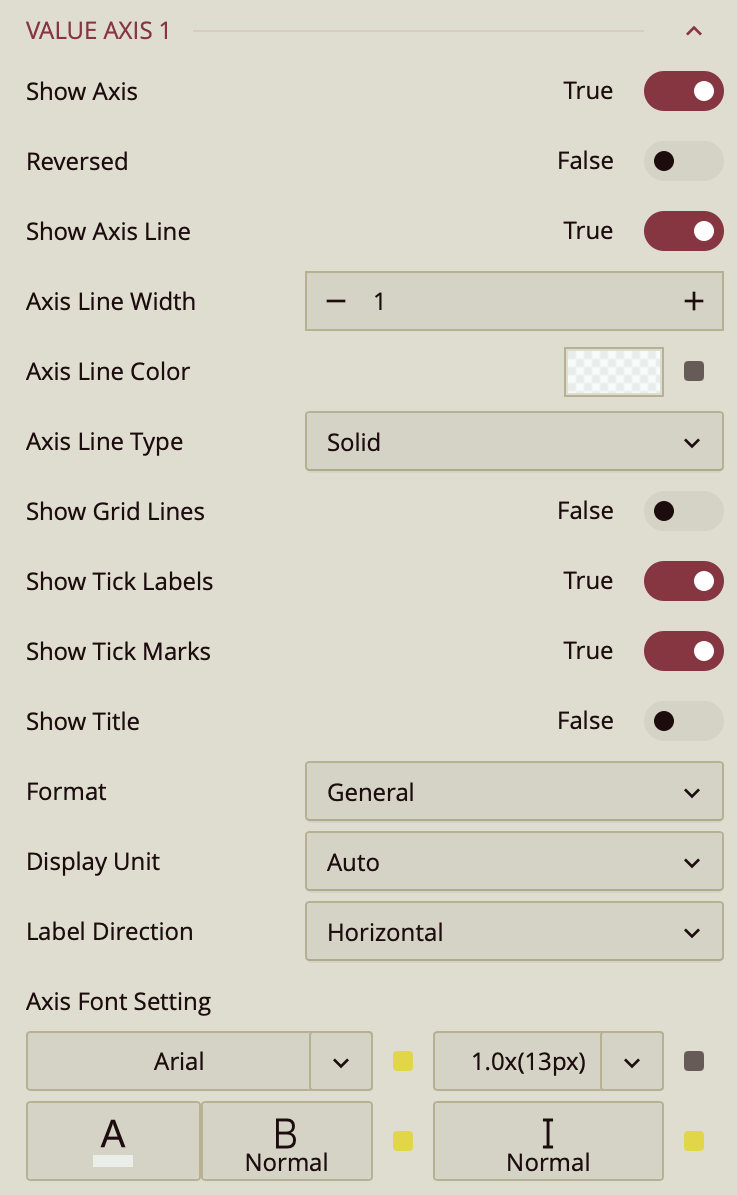737x1195 pixels.
Task: Toggle the italic I Normal button
Action: pyautogui.click(x=548, y=1141)
